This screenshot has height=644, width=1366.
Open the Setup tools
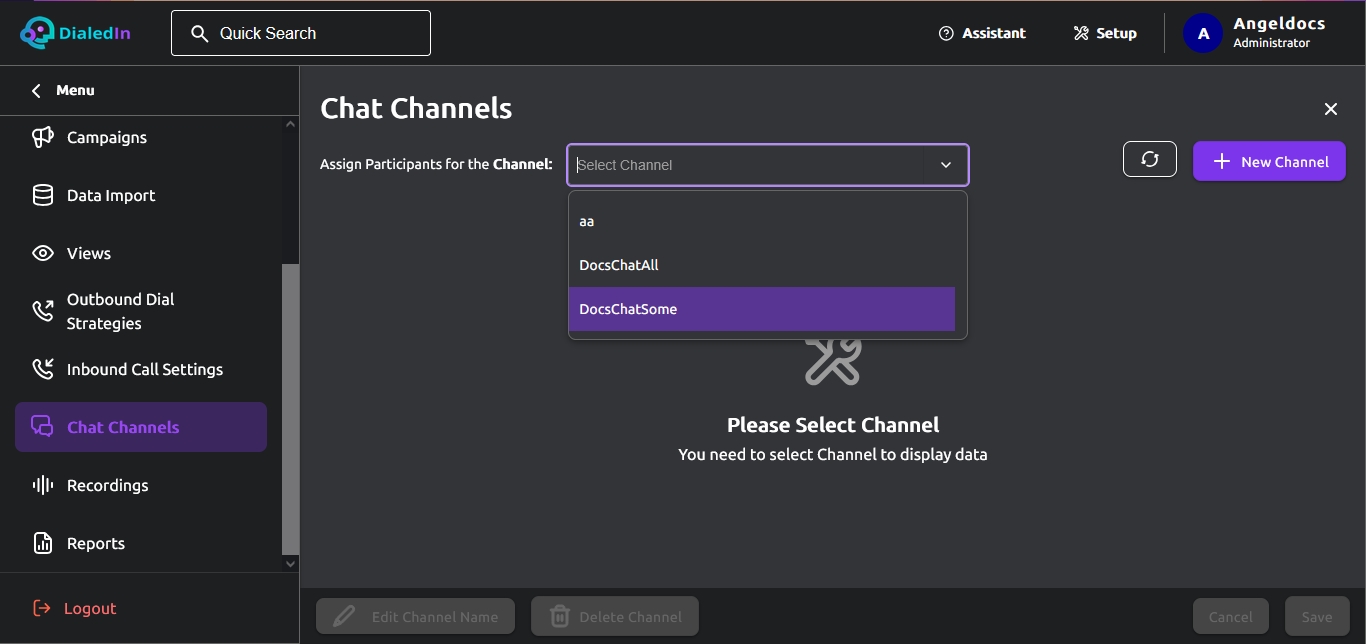point(1105,33)
